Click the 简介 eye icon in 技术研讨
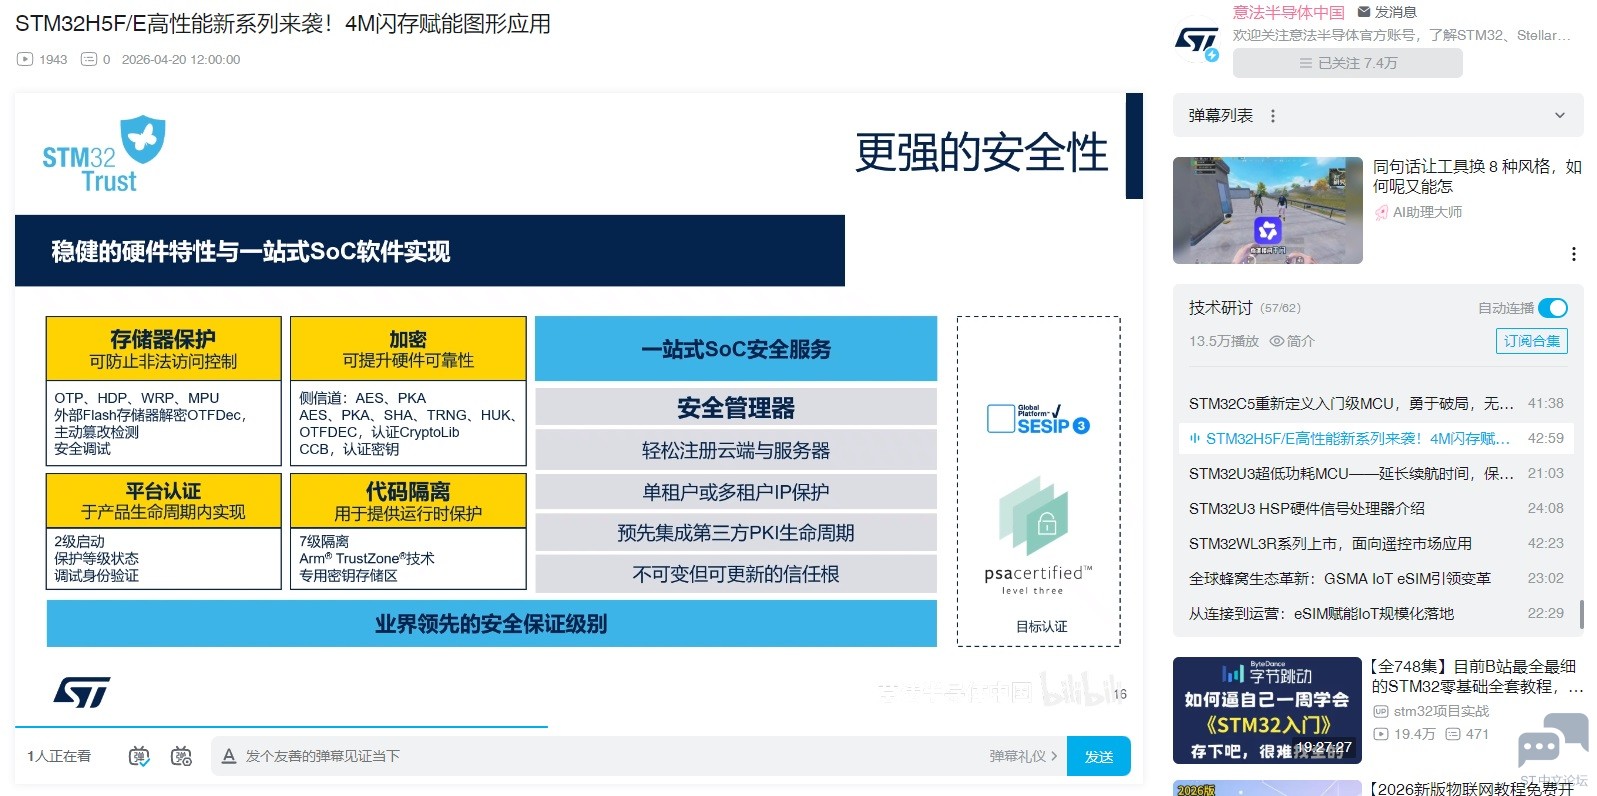1597x796 pixels. pyautogui.click(x=1276, y=341)
